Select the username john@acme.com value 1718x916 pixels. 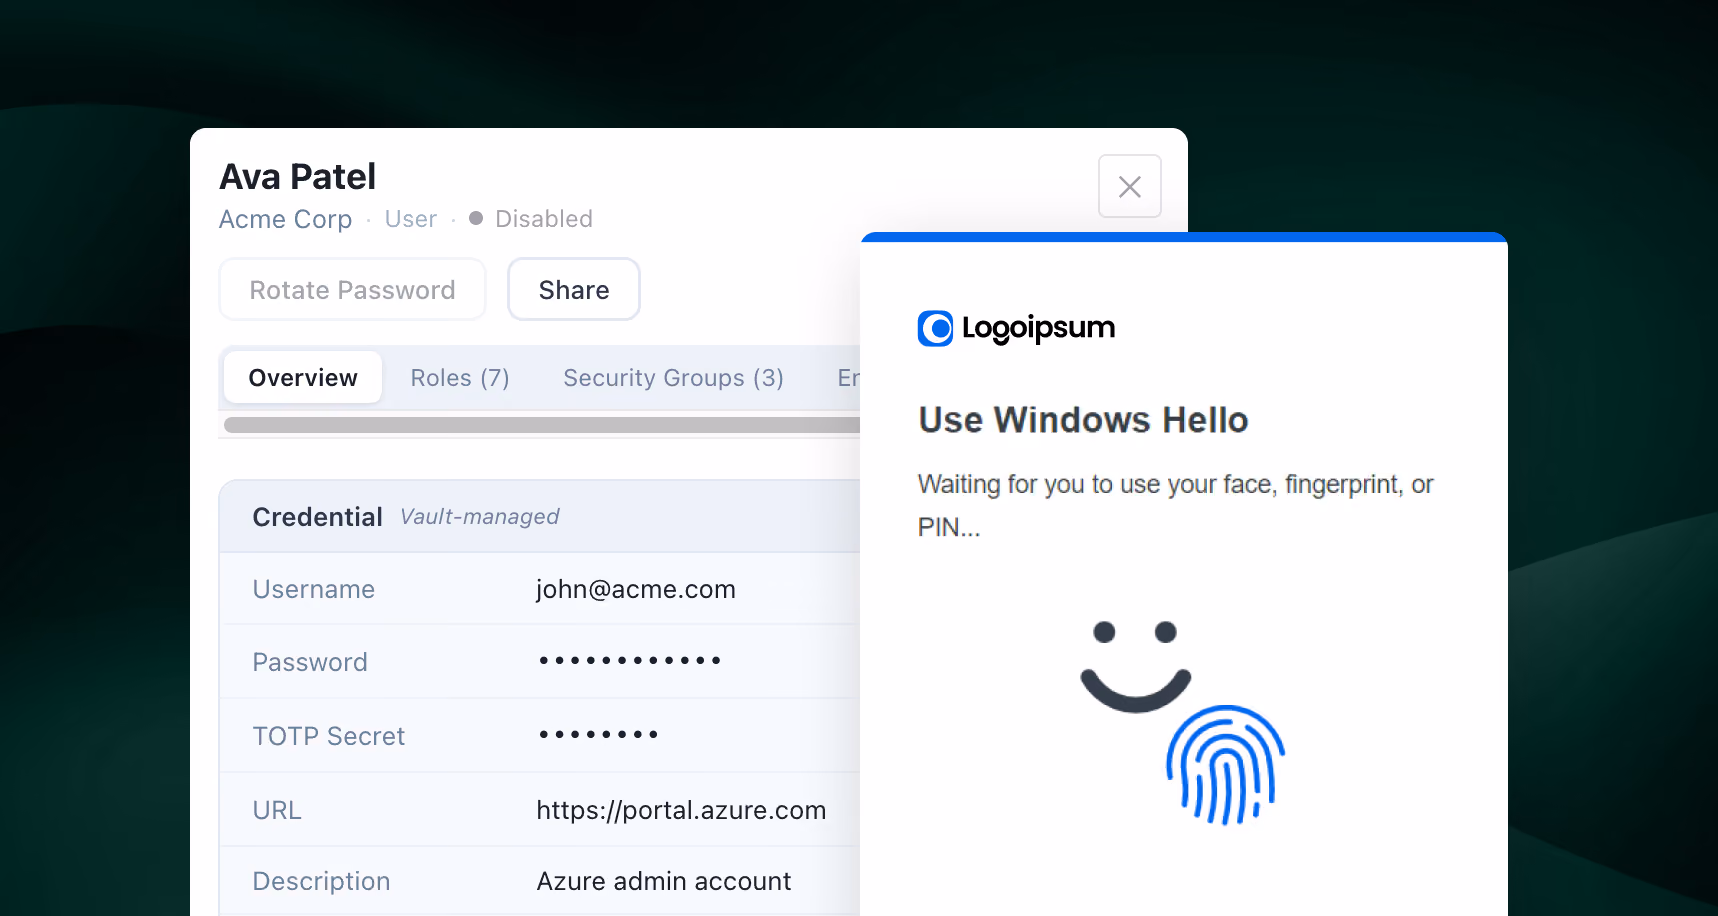636,590
